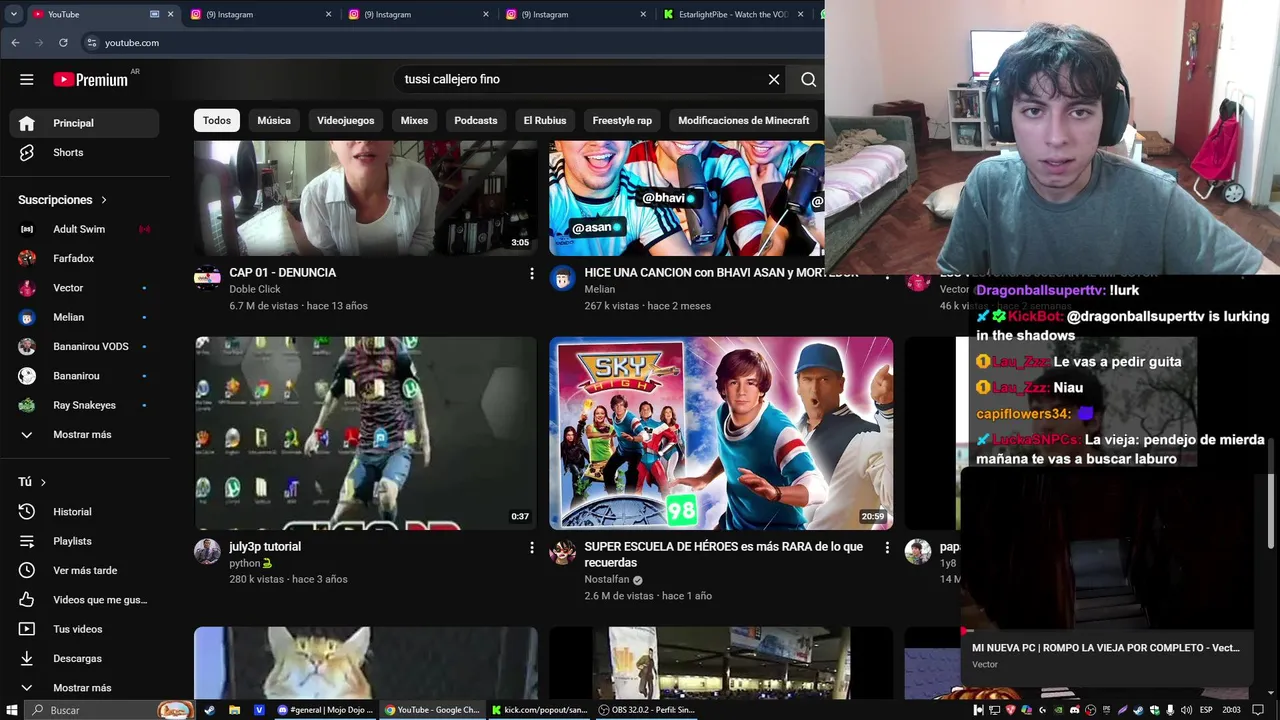This screenshot has width=1280, height=720.
Task: Open options for CAP 01 - DENUNCIA video
Action: point(531,274)
